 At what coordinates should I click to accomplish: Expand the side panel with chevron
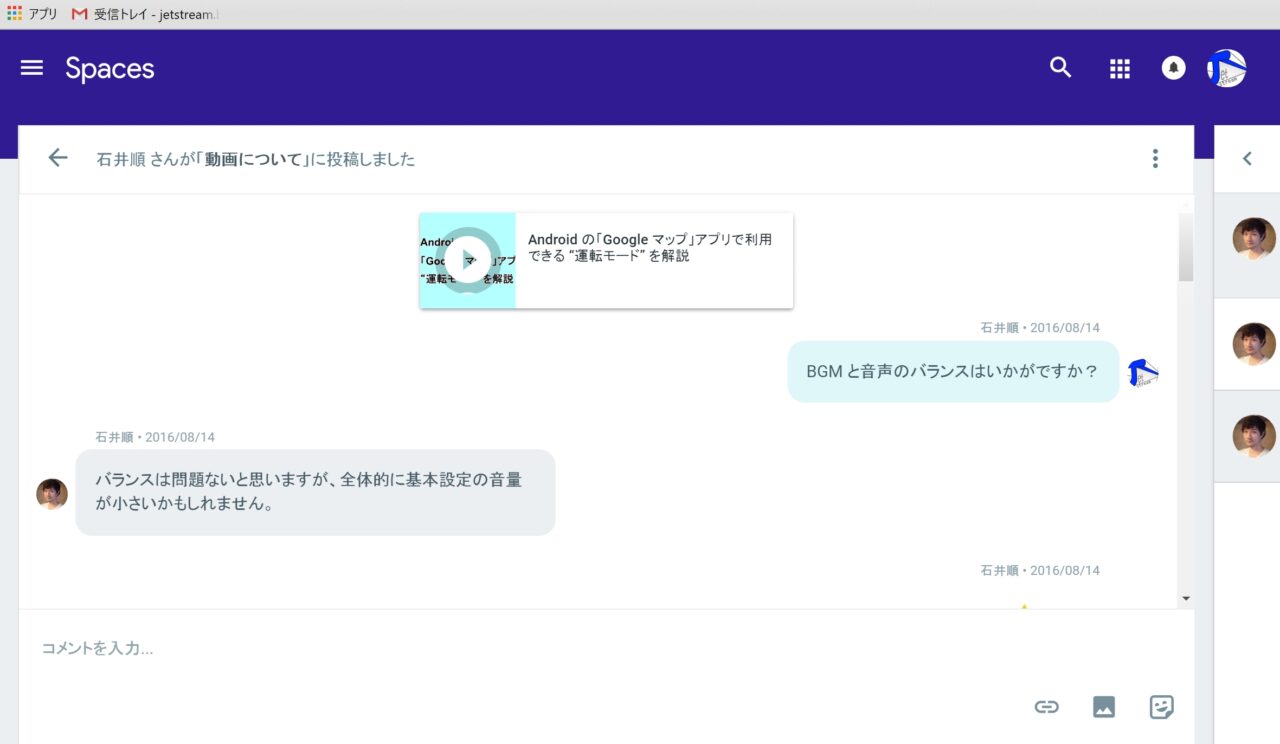(1247, 158)
